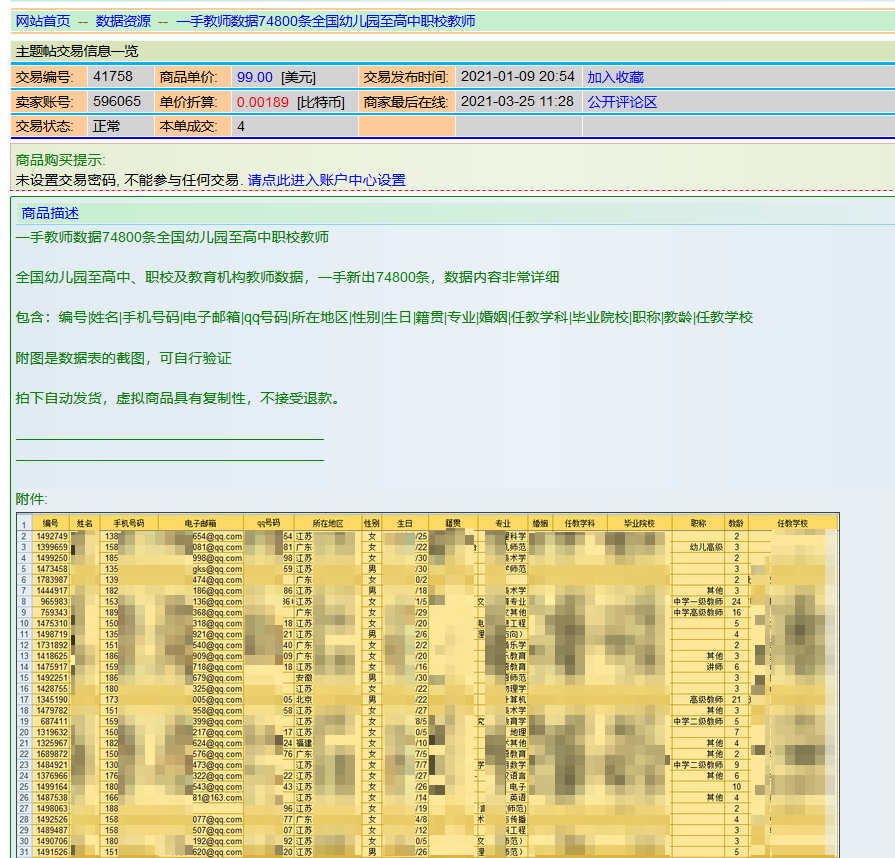Click the 商家最后在线 timestamp value
895x858 pixels.
(x=517, y=102)
